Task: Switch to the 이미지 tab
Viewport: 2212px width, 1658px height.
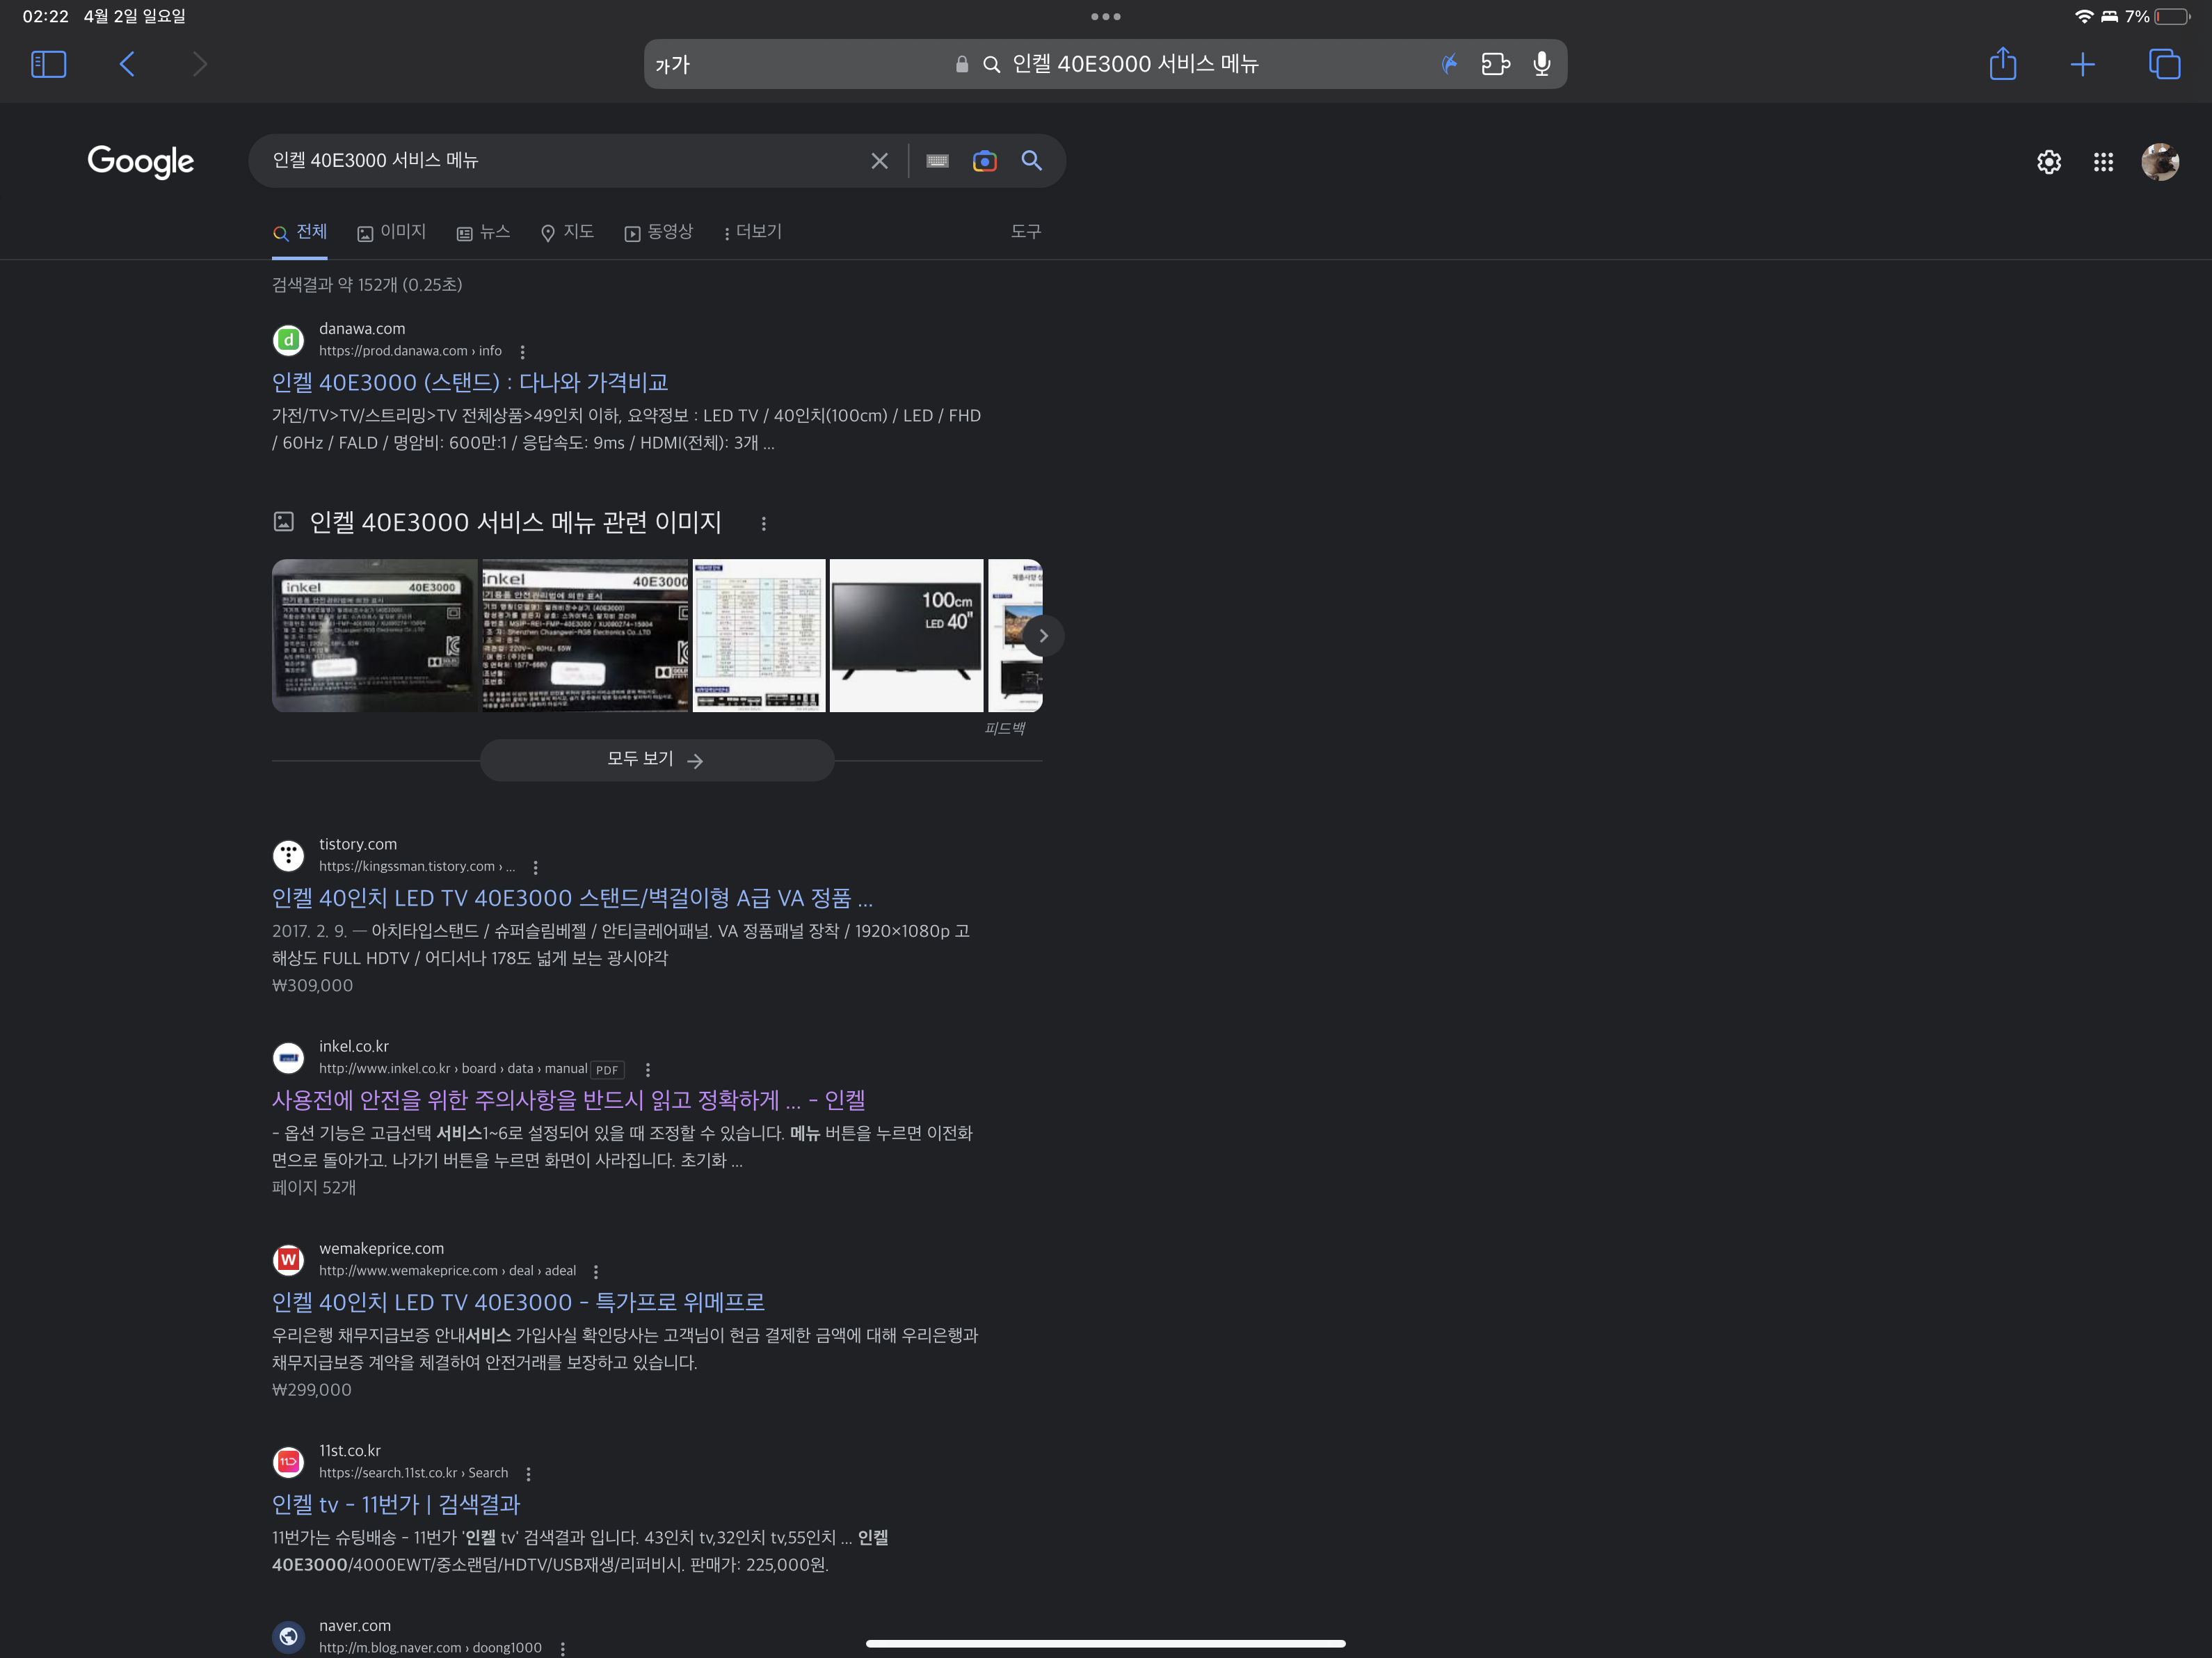Action: tap(392, 232)
